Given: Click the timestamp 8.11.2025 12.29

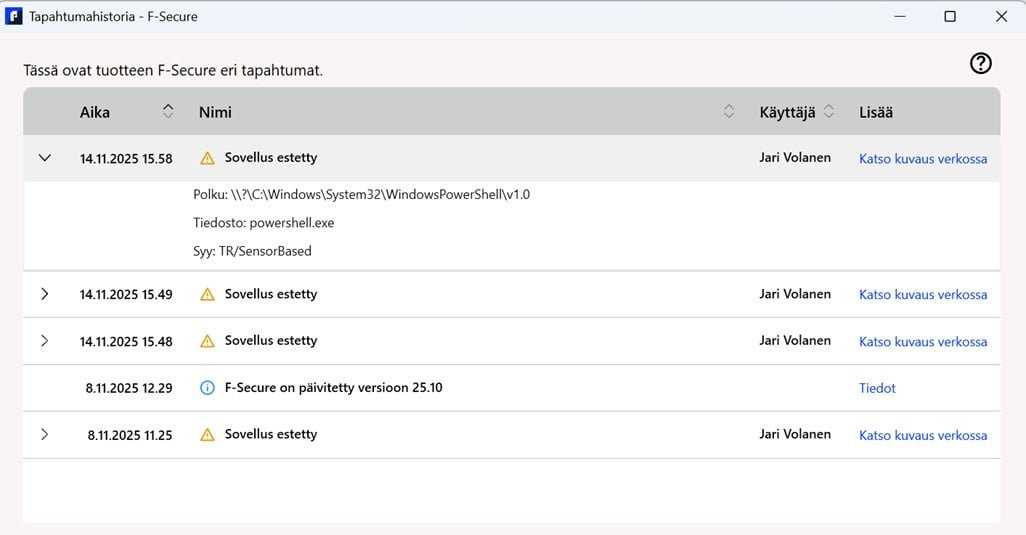Looking at the screenshot, I should point(129,388).
